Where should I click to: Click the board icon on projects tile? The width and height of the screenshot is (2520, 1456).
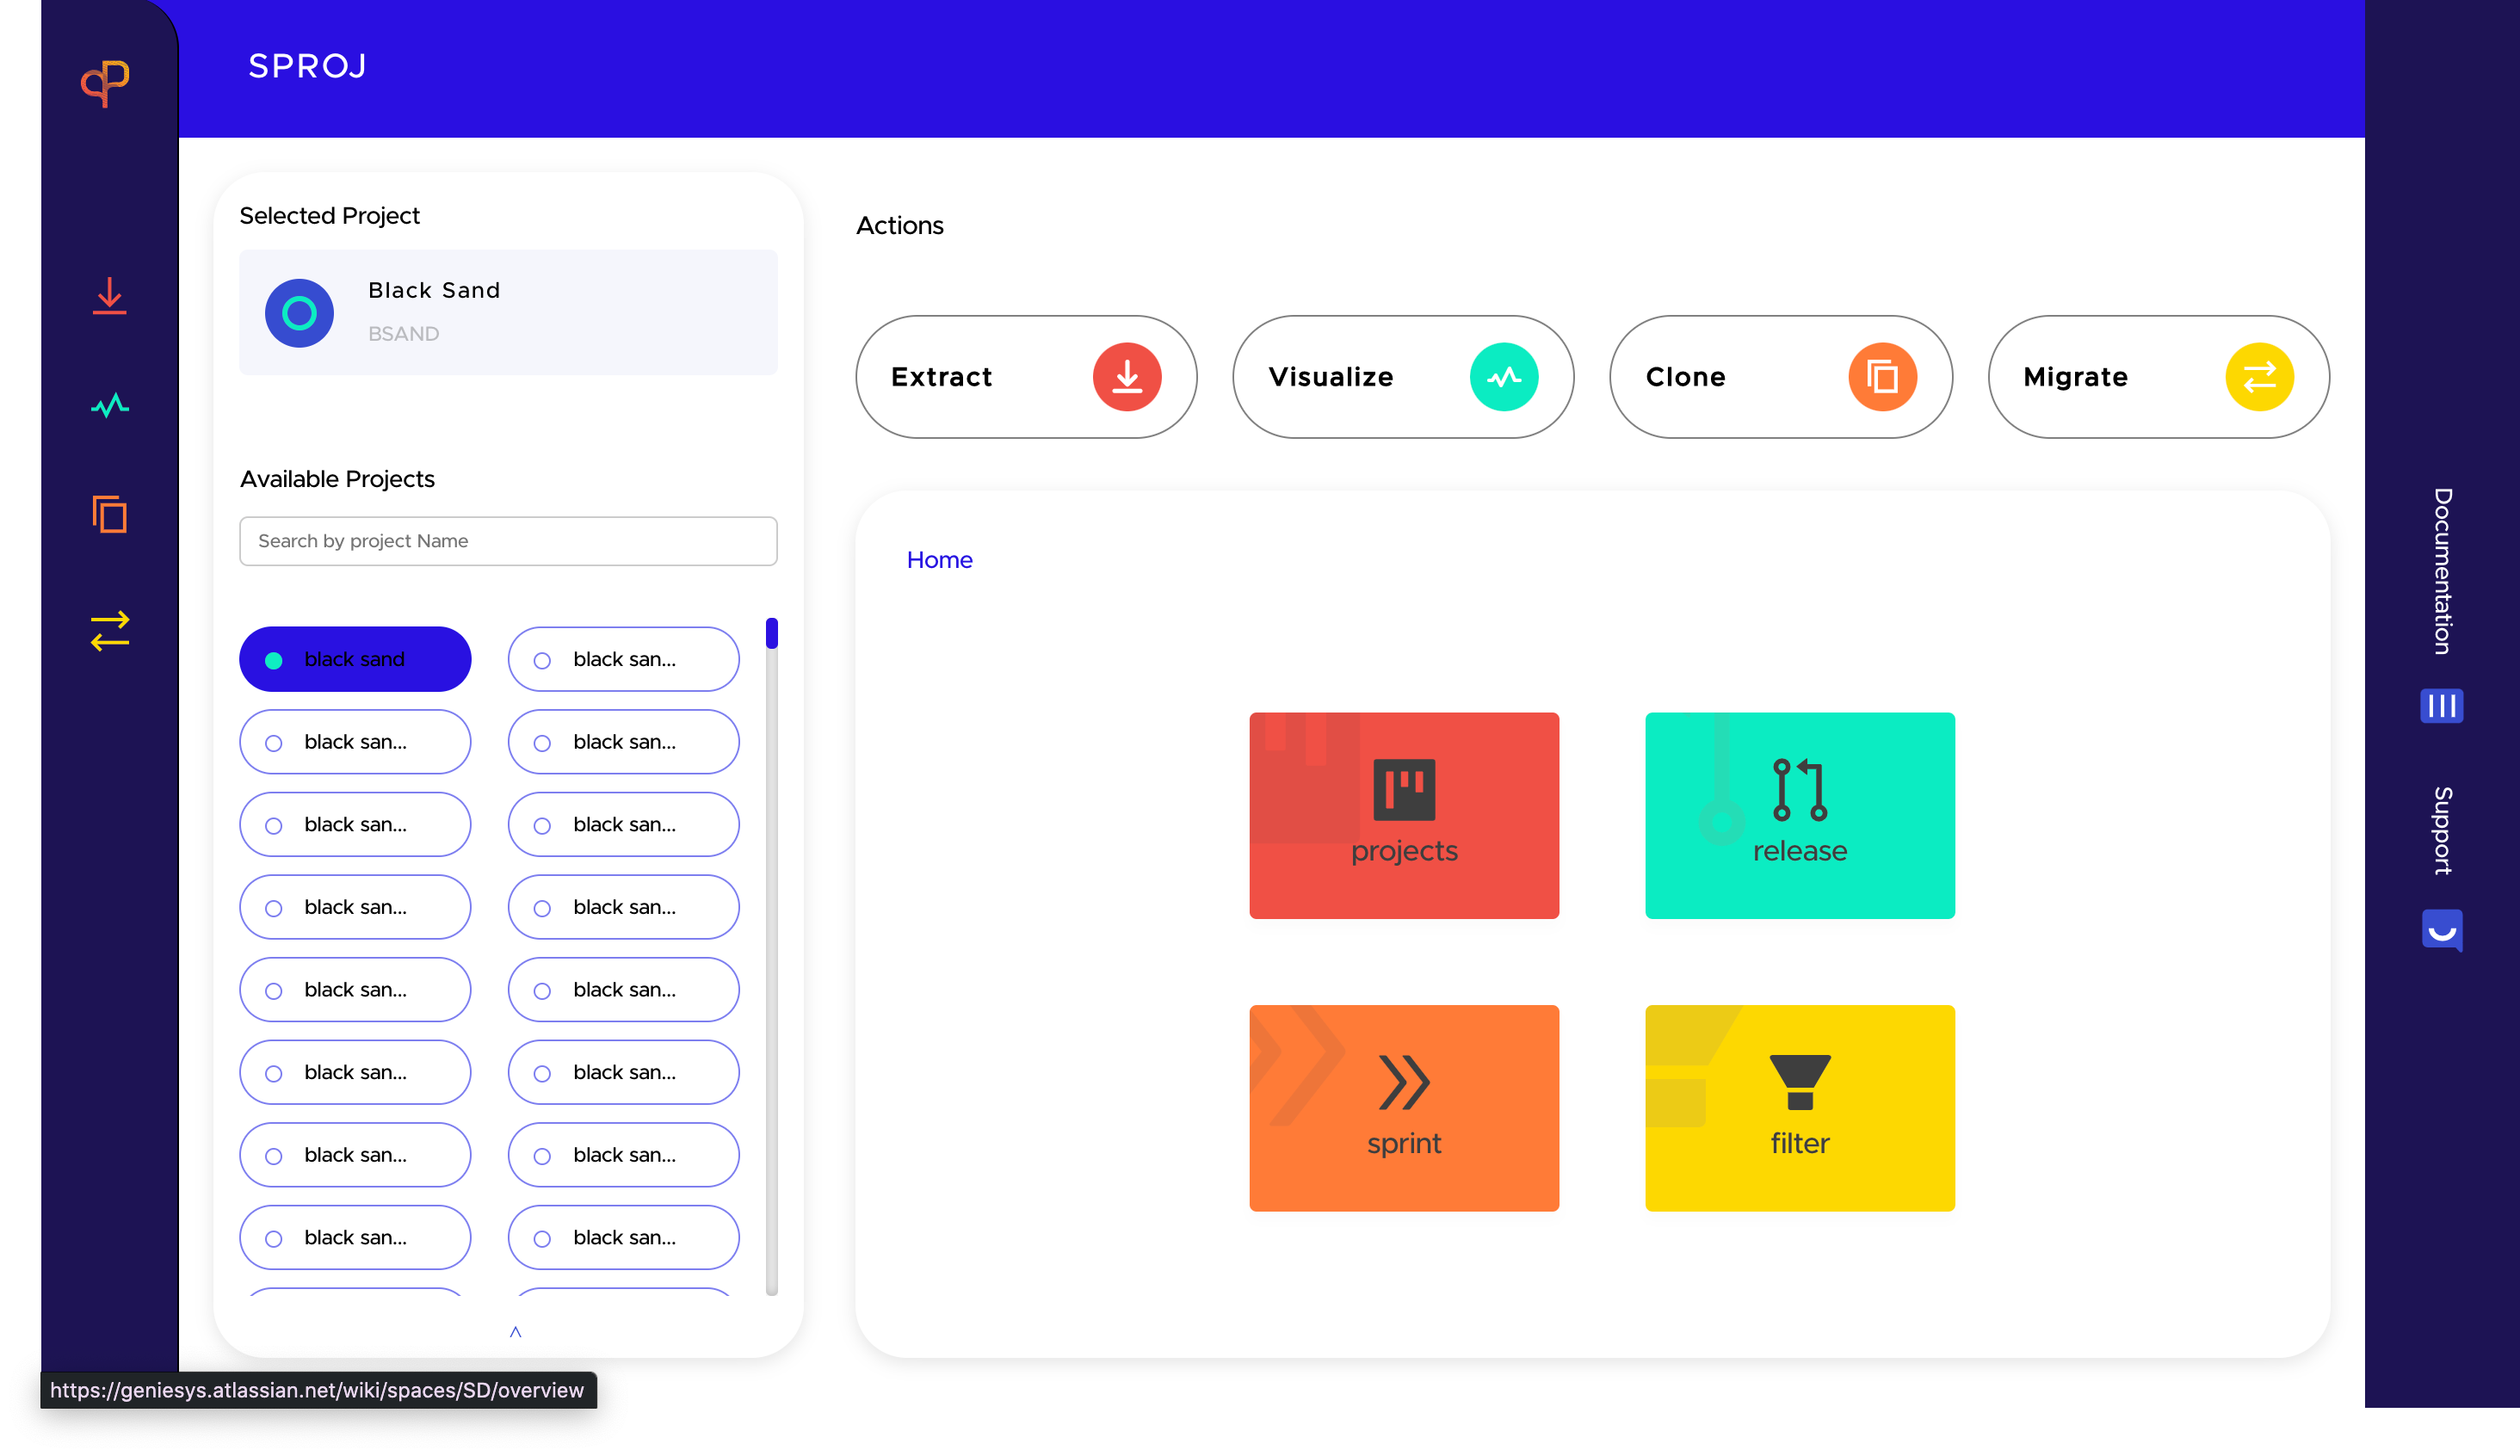point(1404,789)
